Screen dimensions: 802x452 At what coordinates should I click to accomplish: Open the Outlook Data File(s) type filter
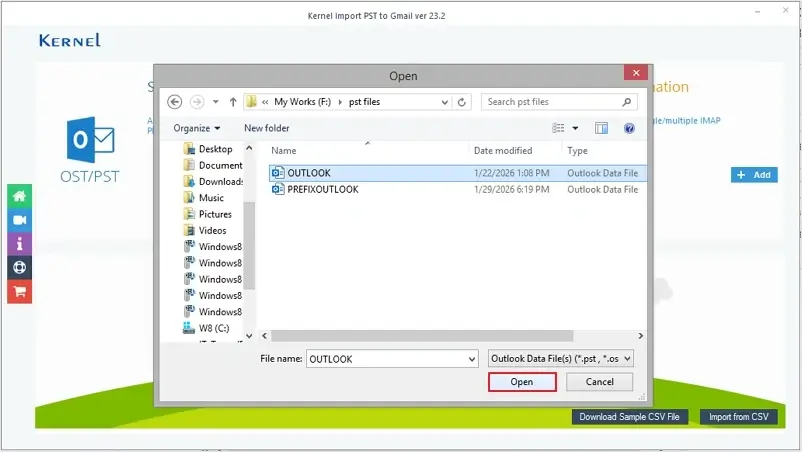561,358
